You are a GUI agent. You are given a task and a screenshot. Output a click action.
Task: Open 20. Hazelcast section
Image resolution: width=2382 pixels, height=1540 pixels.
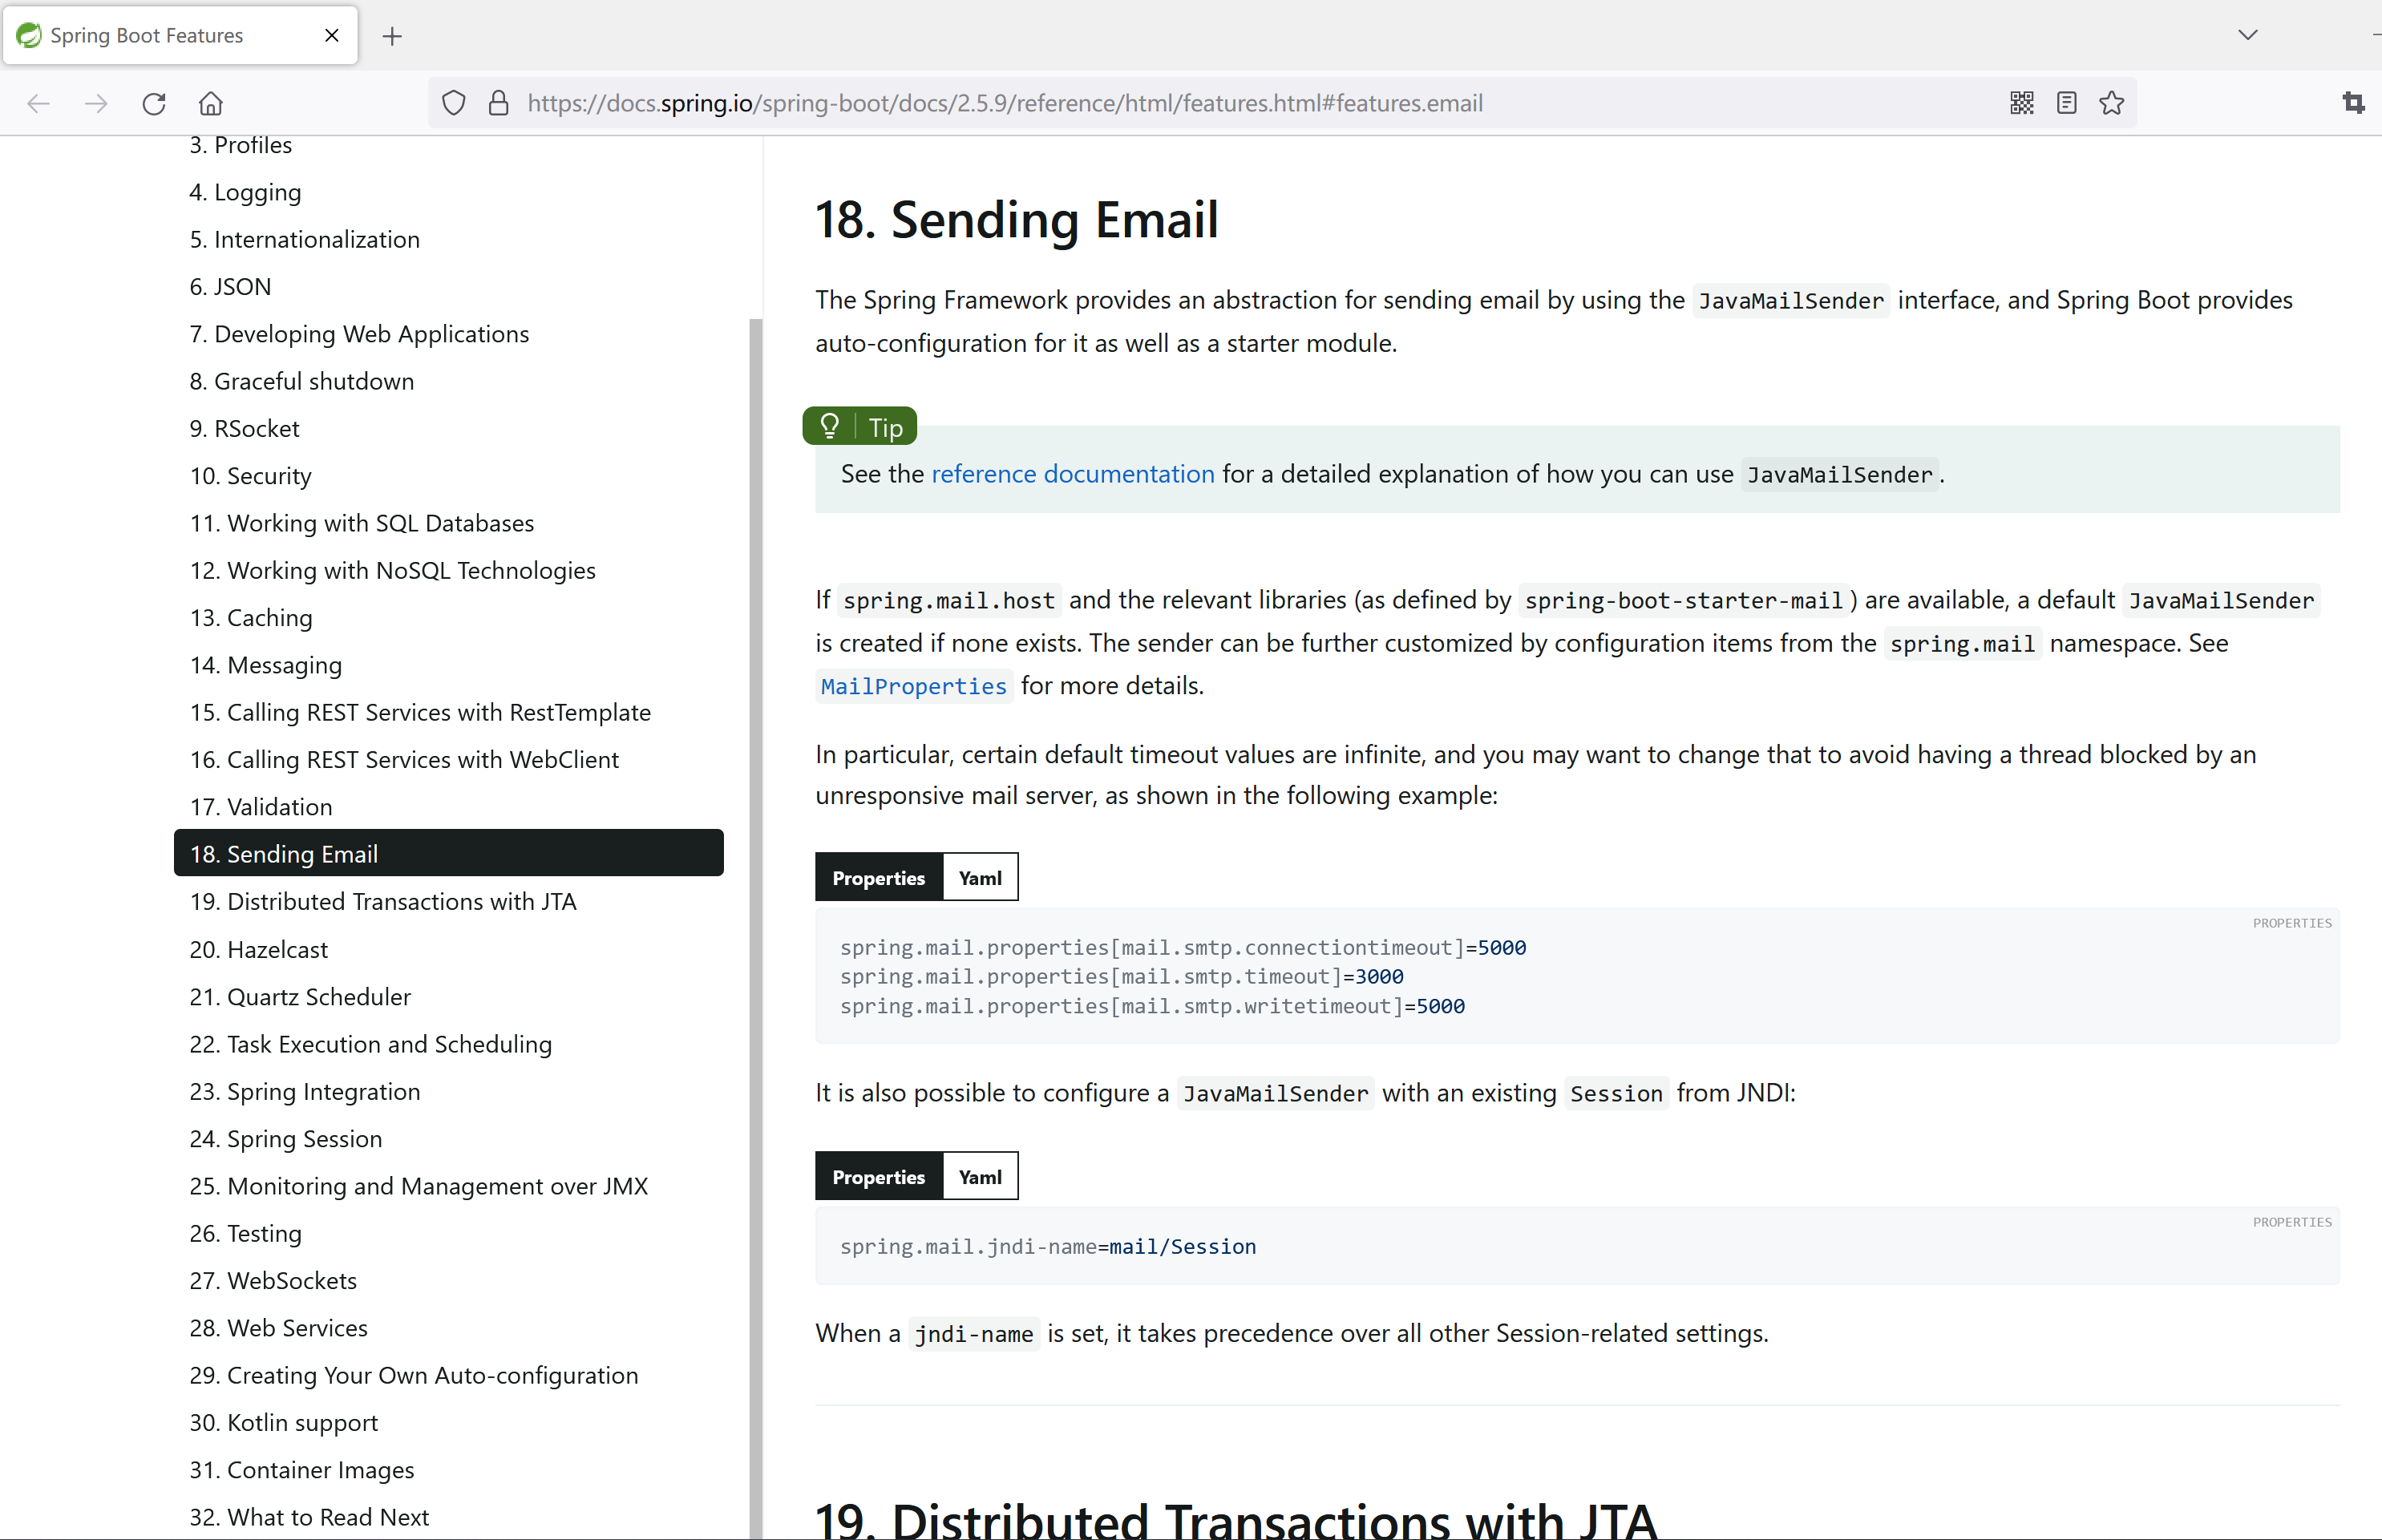[258, 949]
